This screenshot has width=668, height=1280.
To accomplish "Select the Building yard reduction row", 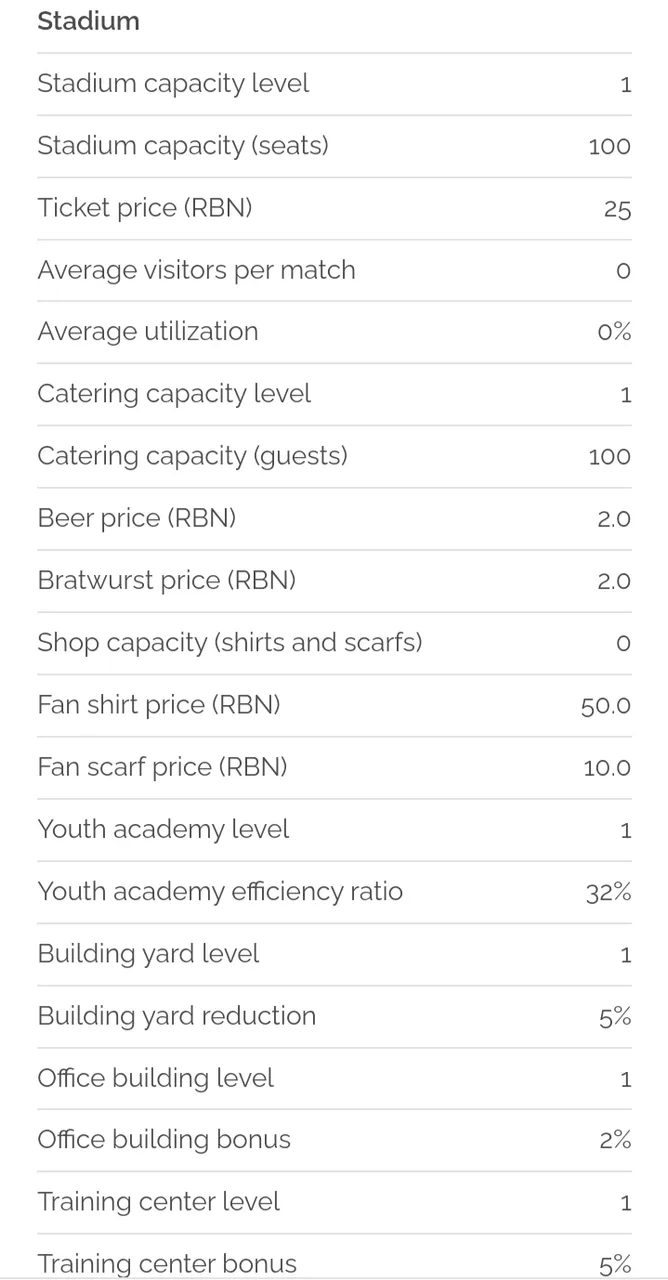I will [x=334, y=1016].
